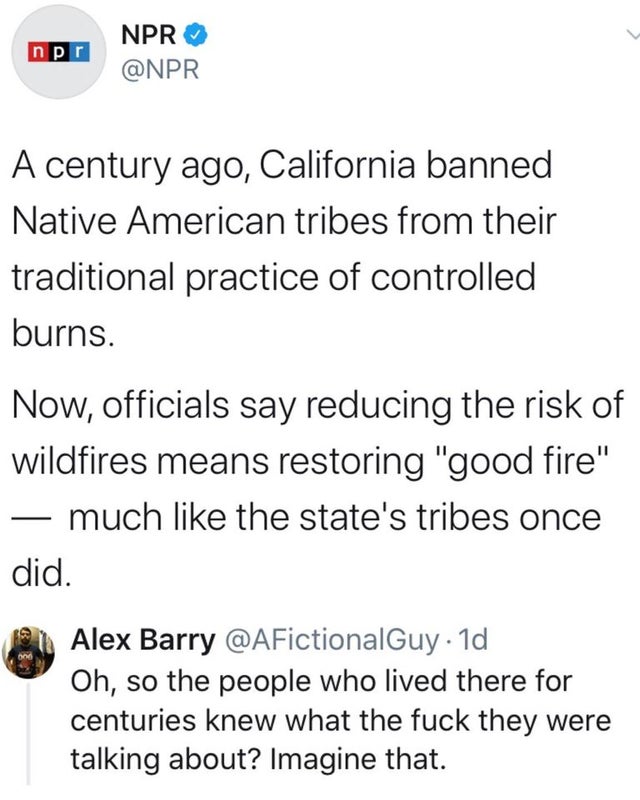Image resolution: width=640 pixels, height=800 pixels.
Task: Click the red 'n' in NPR logo
Action: click(37, 53)
